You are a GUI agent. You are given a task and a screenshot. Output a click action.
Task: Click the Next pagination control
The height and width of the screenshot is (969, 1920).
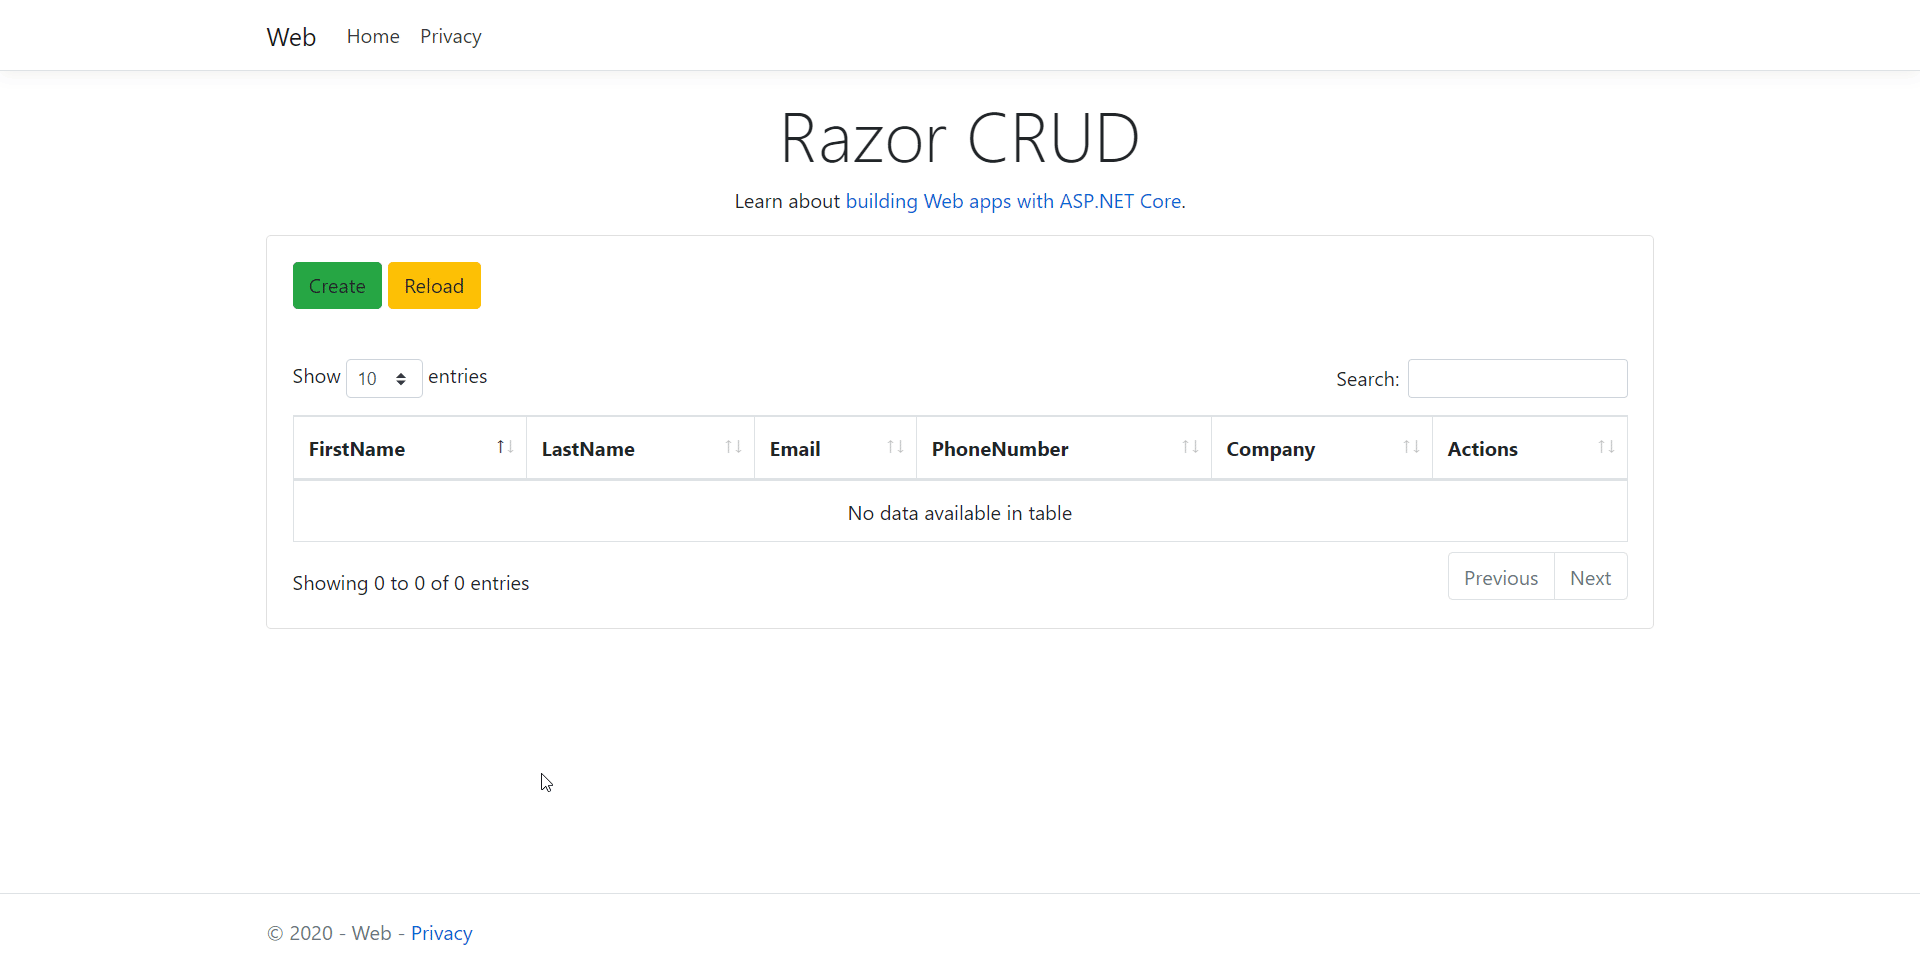click(x=1590, y=577)
